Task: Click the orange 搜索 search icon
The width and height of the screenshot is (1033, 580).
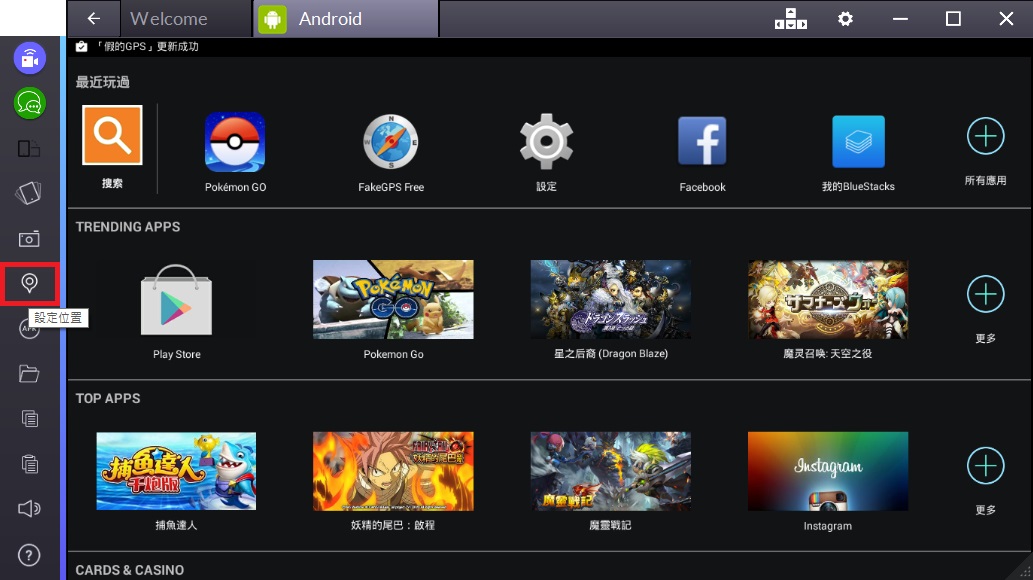Action: pos(112,135)
